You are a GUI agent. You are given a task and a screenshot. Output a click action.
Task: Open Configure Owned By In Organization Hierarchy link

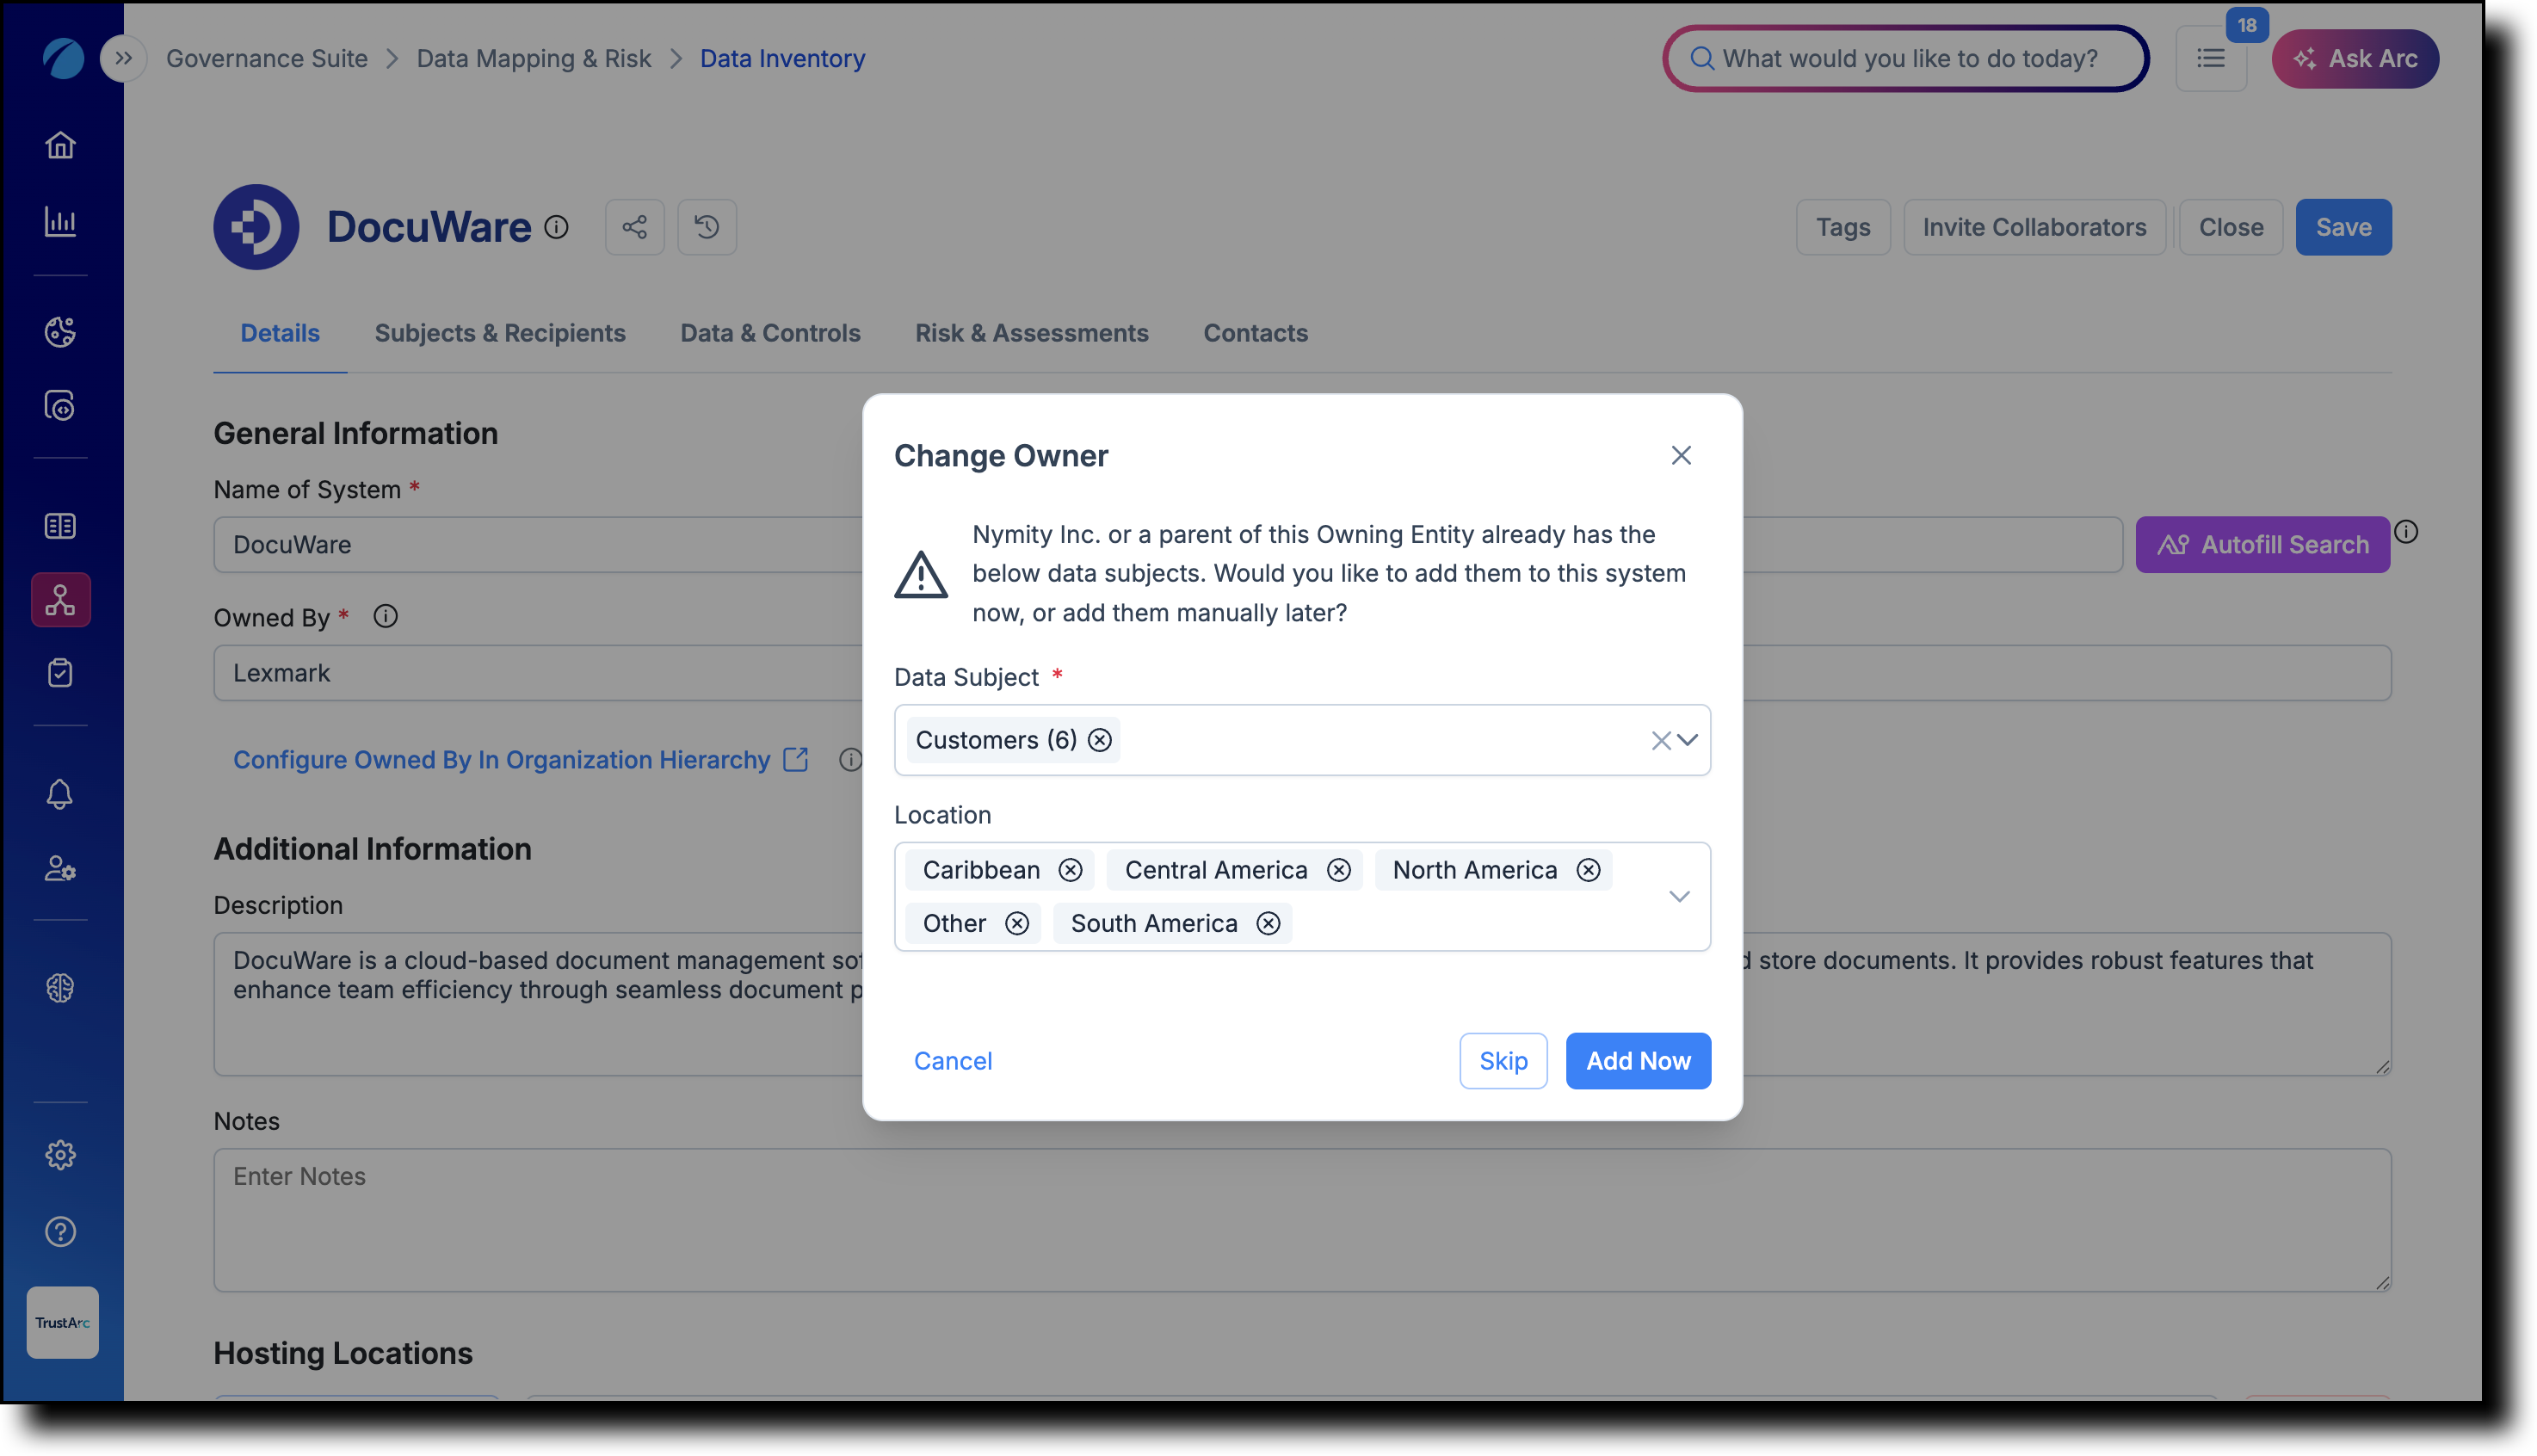tap(520, 760)
